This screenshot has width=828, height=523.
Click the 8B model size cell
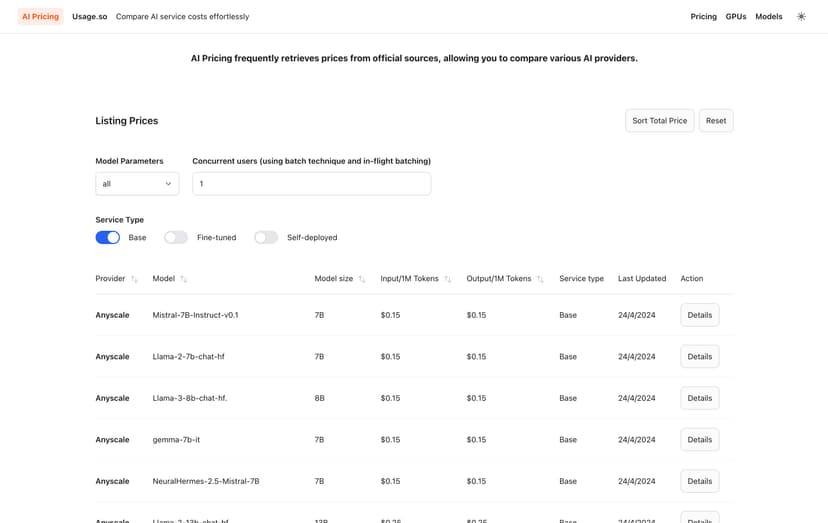[x=319, y=398]
